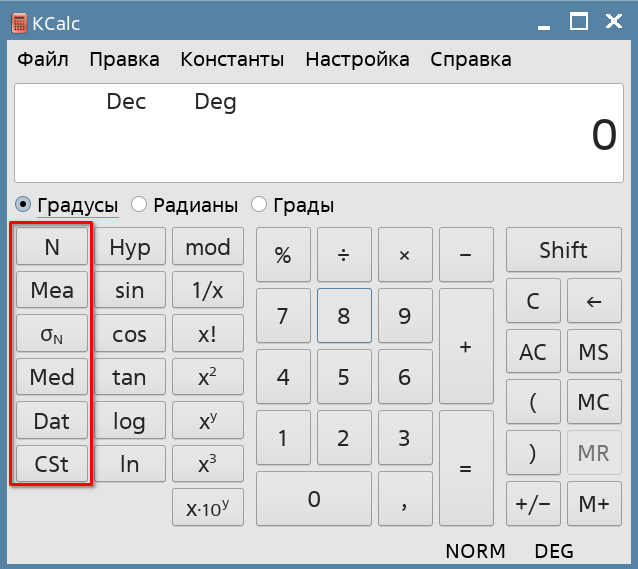Click the division ÷ operator button

coord(344,255)
